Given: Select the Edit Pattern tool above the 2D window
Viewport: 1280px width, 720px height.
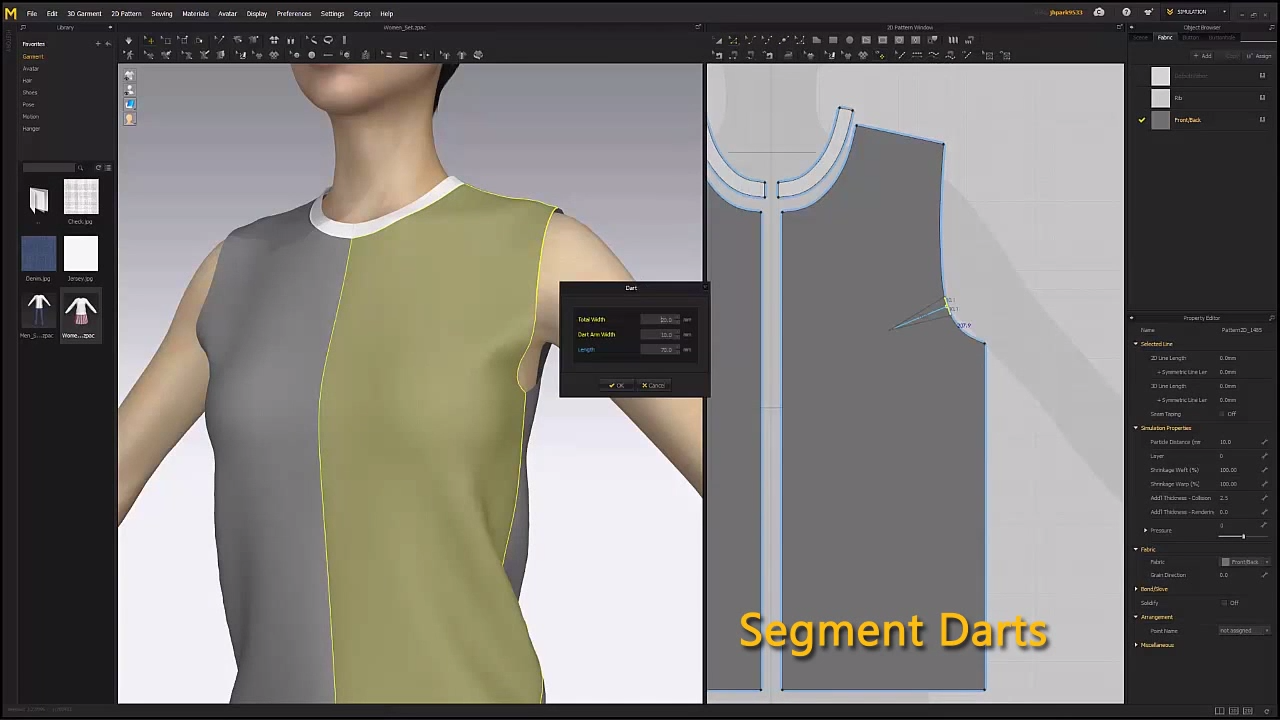Looking at the screenshot, I should coord(733,40).
